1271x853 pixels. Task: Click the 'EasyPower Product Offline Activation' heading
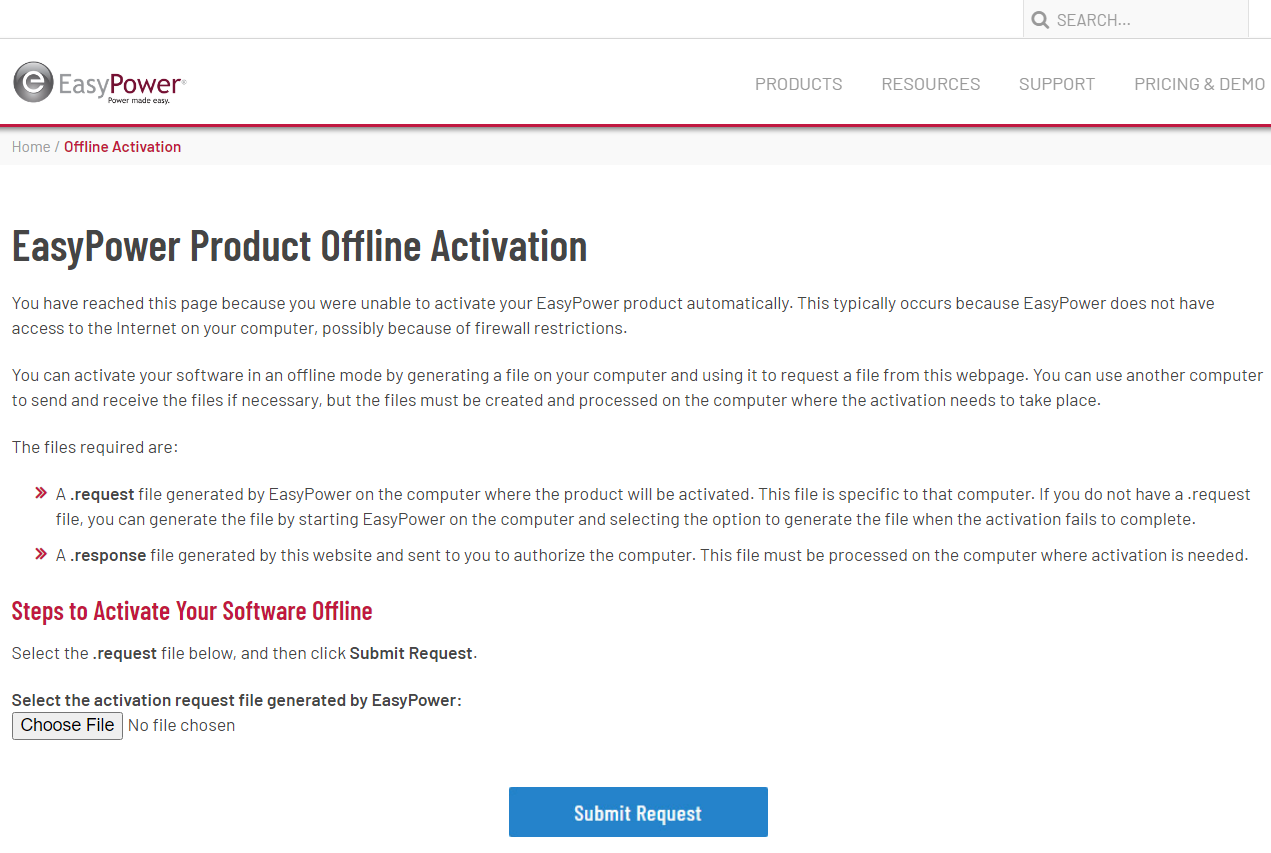(x=299, y=246)
